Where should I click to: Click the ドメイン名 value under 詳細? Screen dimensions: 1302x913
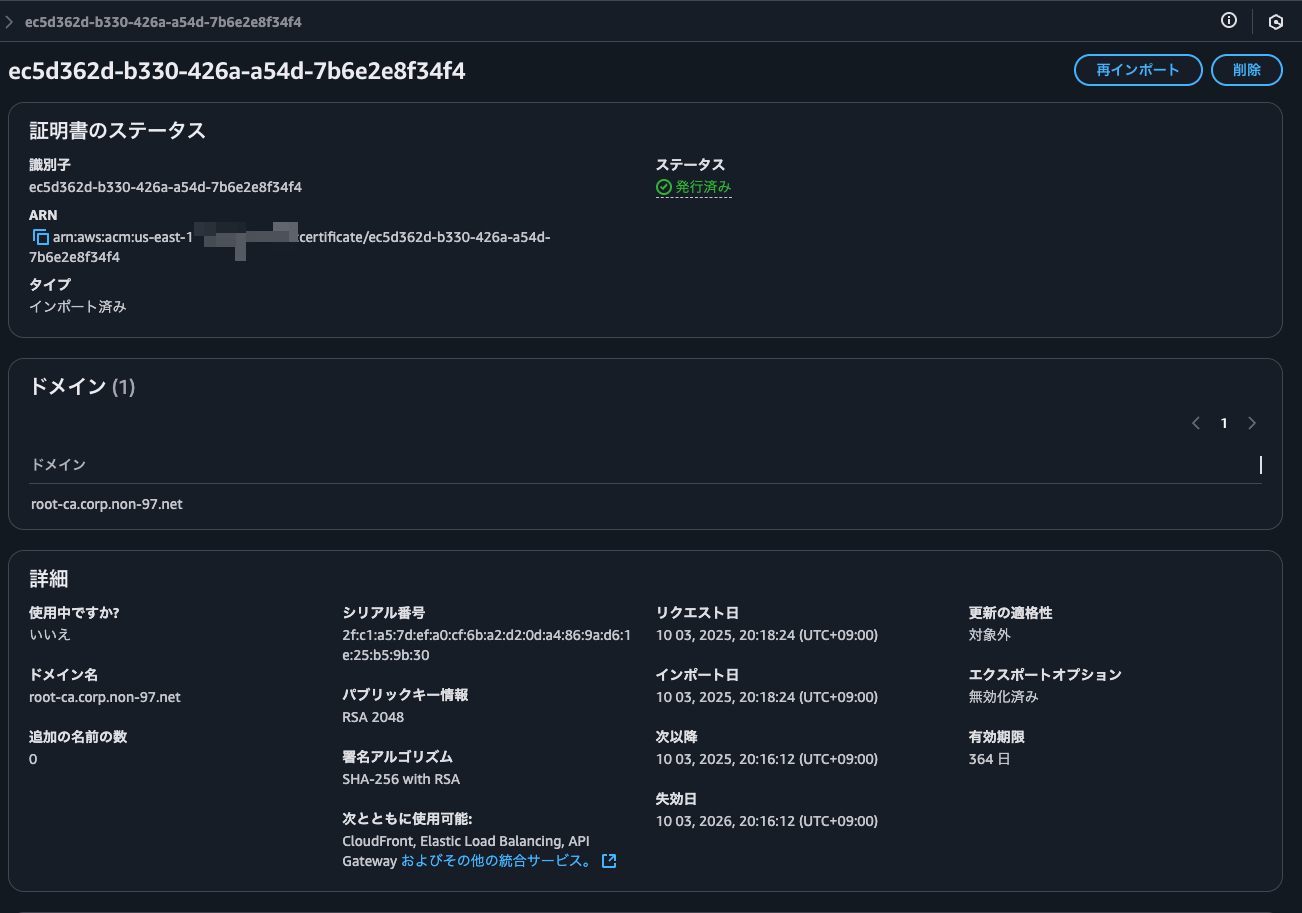(x=105, y=697)
